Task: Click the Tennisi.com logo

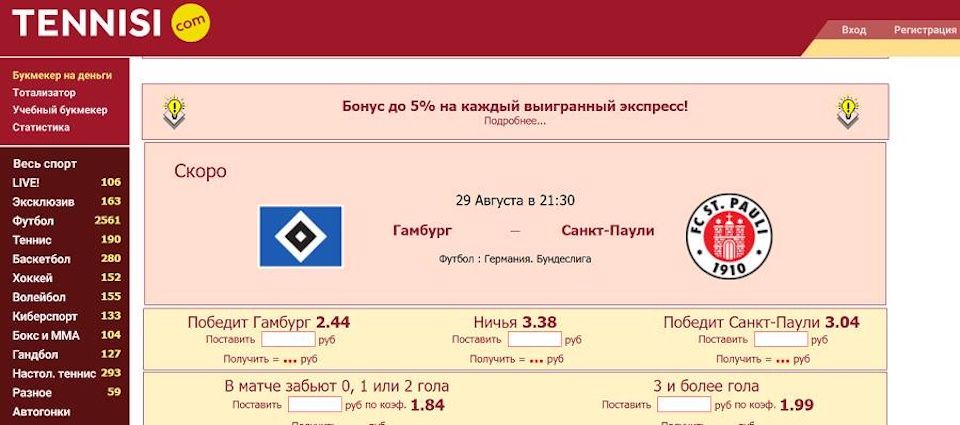Action: coord(110,23)
